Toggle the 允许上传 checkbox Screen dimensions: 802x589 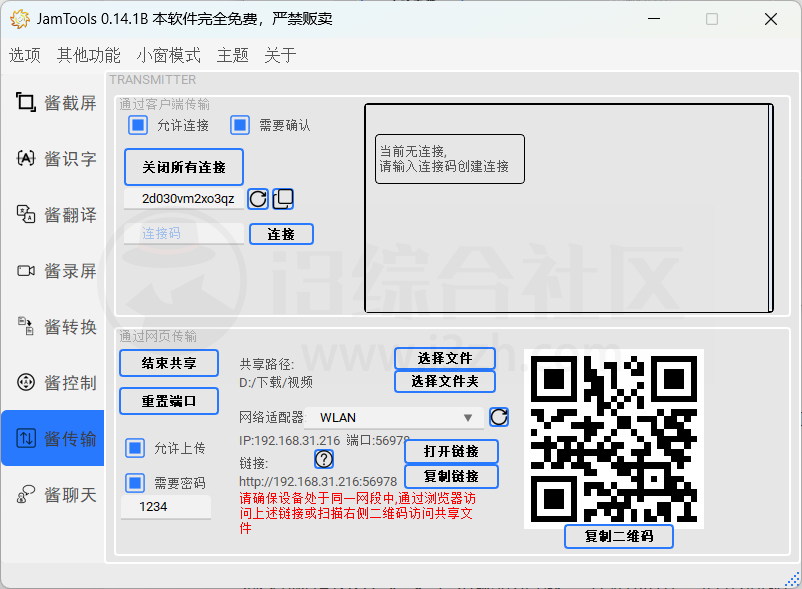tap(135, 448)
